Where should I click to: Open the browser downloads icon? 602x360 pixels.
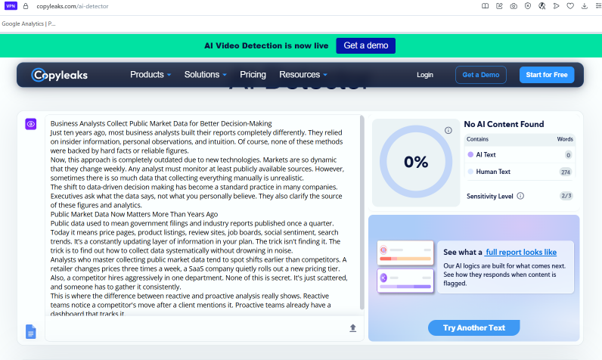point(584,6)
